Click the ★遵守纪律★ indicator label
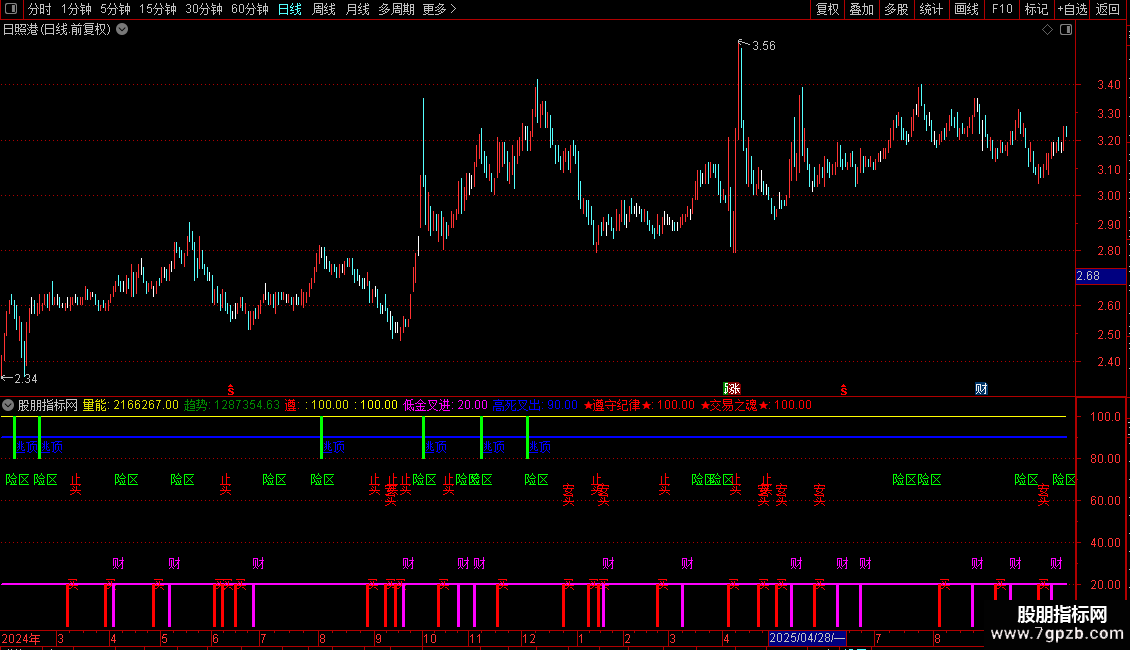This screenshot has width=1130, height=650. pos(639,406)
